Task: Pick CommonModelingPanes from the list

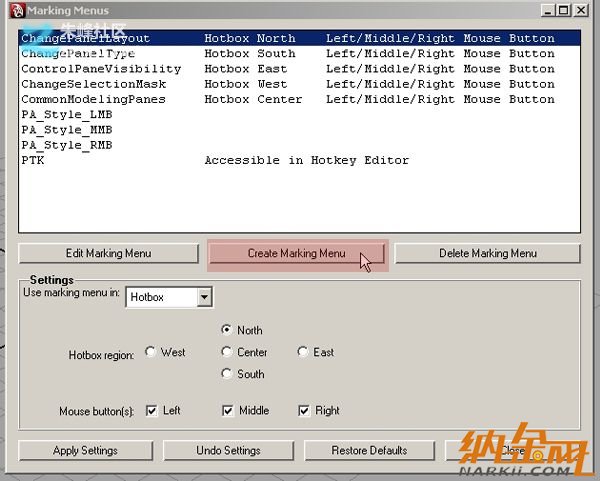Action: click(x=93, y=99)
